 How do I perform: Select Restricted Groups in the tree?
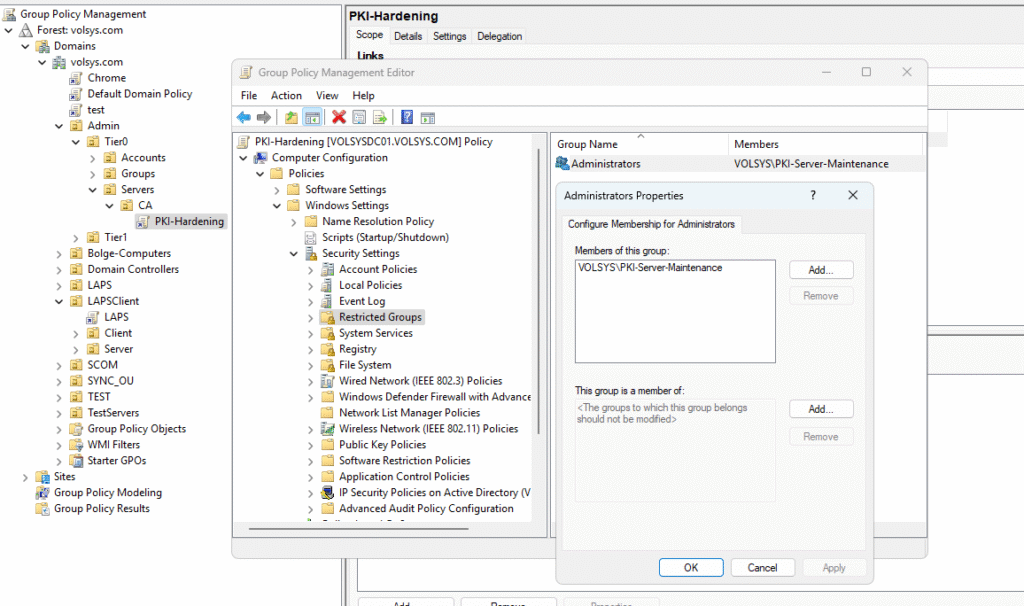coord(380,317)
